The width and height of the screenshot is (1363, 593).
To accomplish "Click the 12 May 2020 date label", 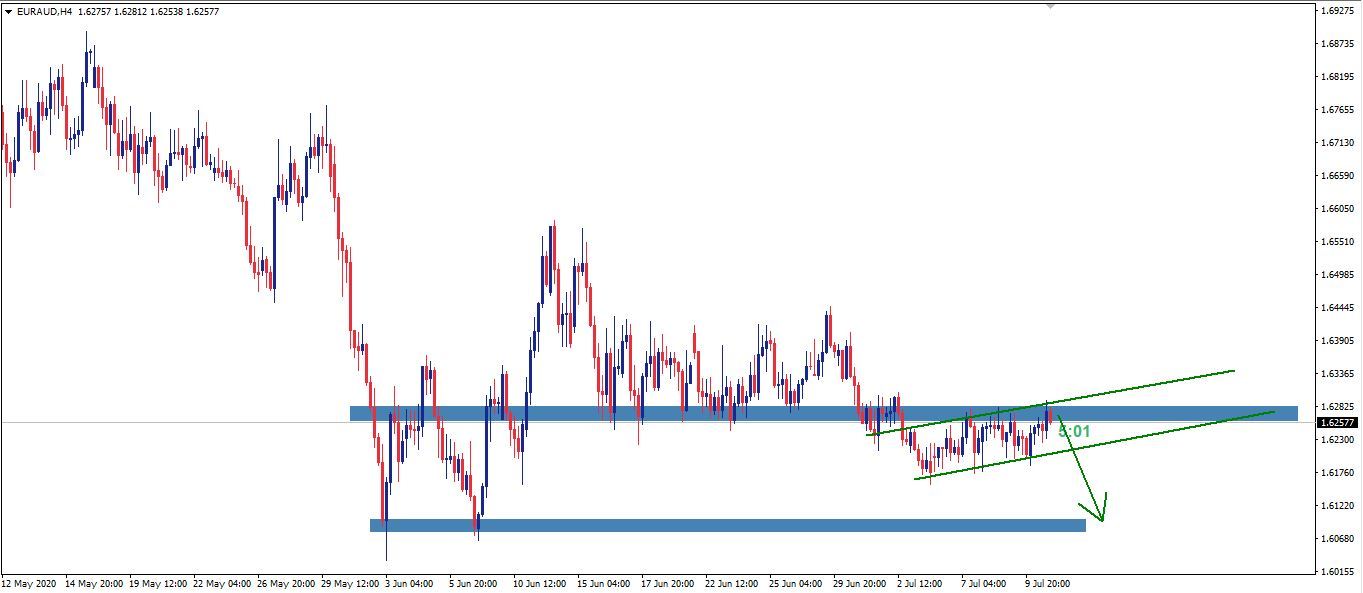I will [29, 584].
